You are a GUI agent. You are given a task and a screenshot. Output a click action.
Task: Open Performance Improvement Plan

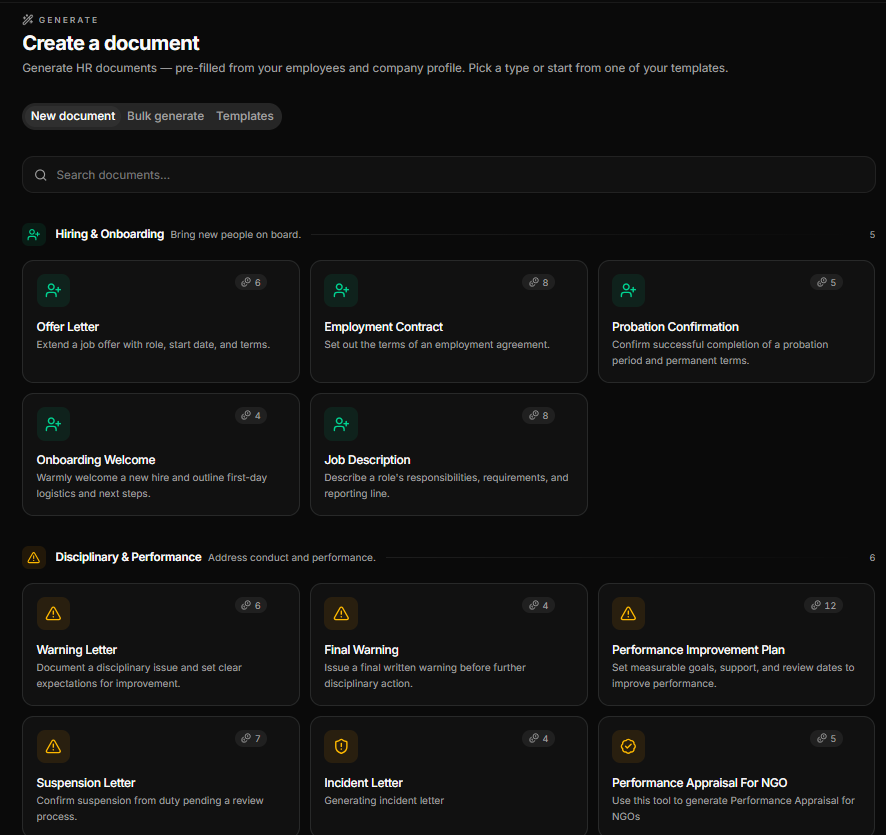[x=736, y=645]
